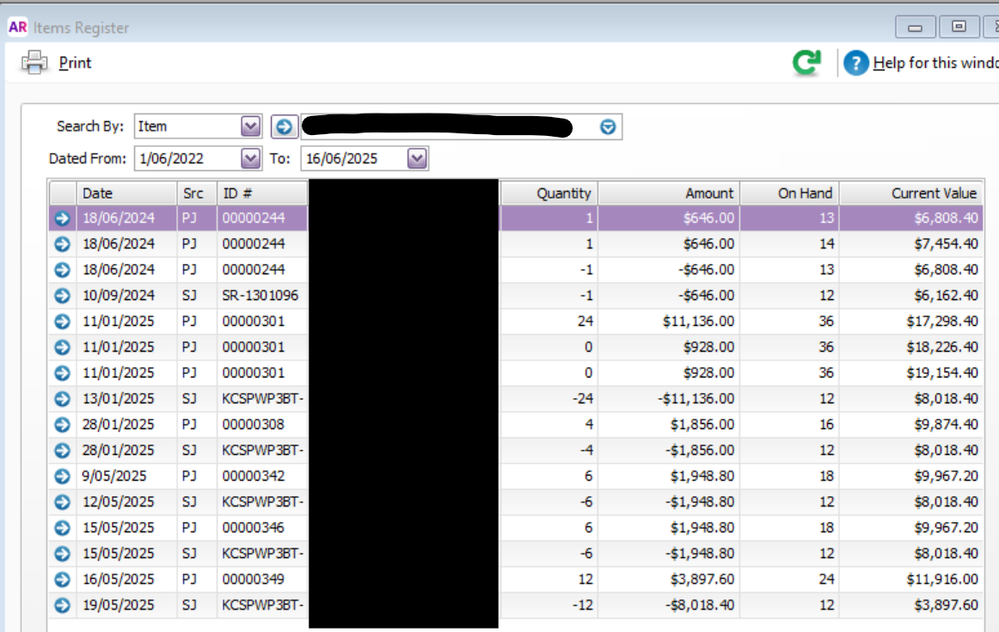This screenshot has width=999, height=632.
Task: Click the Quantity column header
Action: [549, 193]
